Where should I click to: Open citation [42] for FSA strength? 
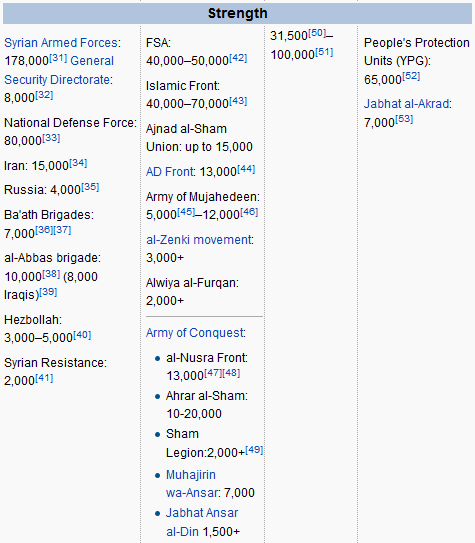(238, 58)
